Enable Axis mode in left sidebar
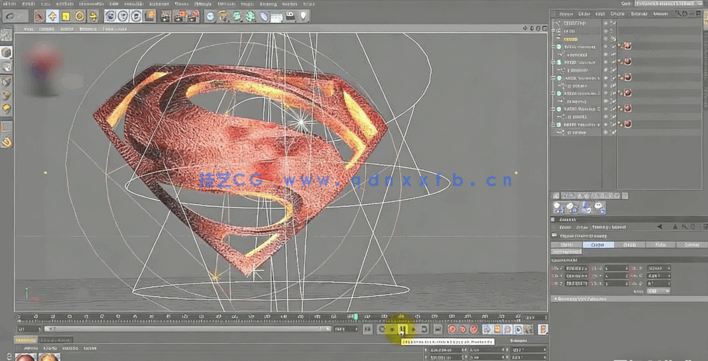 tap(6, 128)
